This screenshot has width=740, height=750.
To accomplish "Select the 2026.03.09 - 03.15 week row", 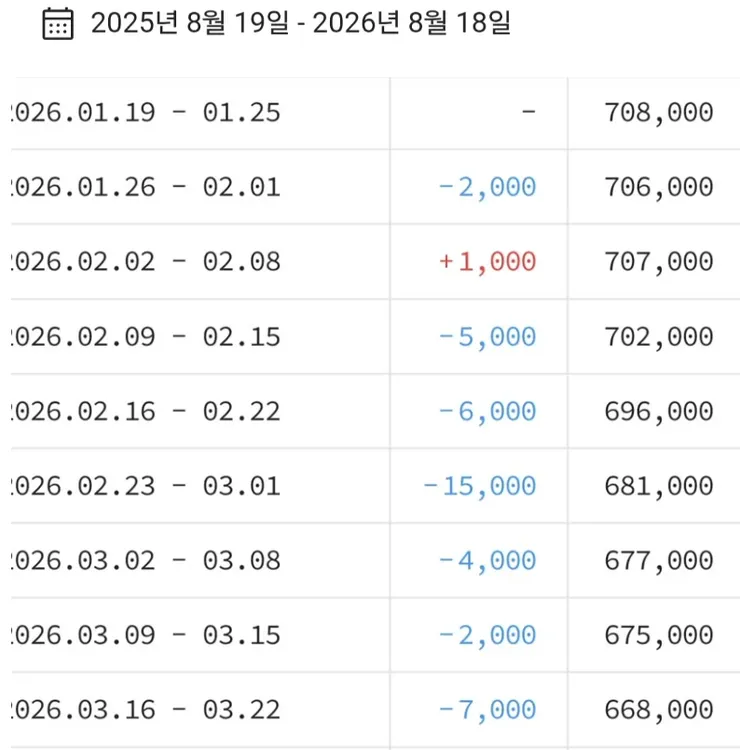I will tap(376, 635).
